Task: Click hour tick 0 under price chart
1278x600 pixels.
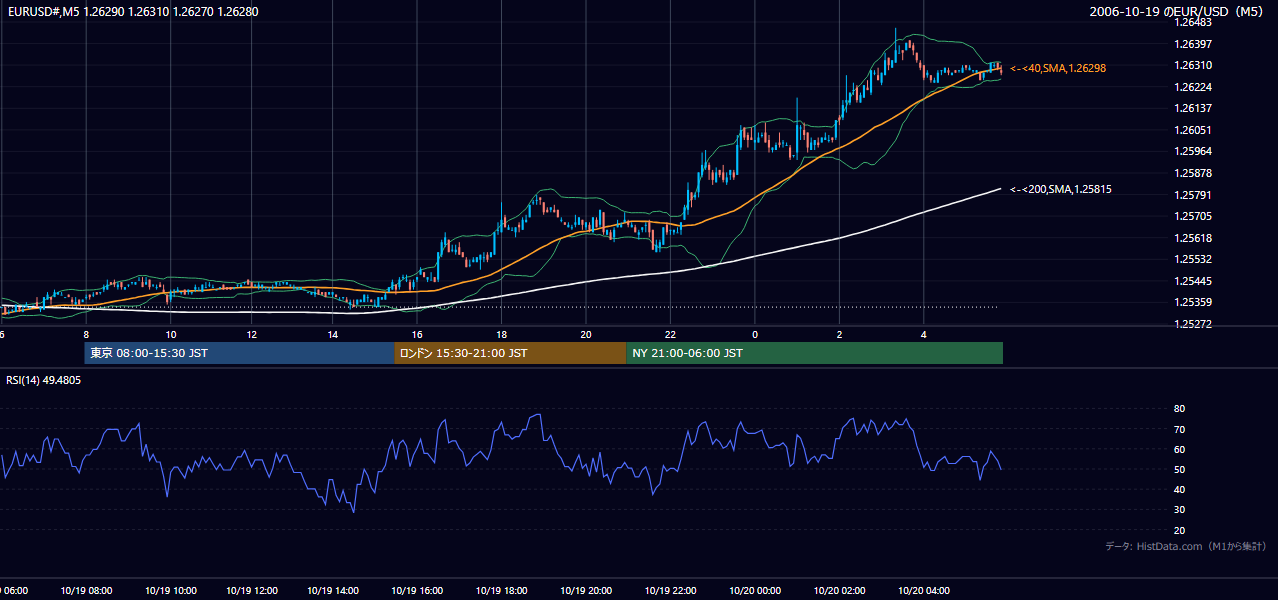Action: [755, 335]
